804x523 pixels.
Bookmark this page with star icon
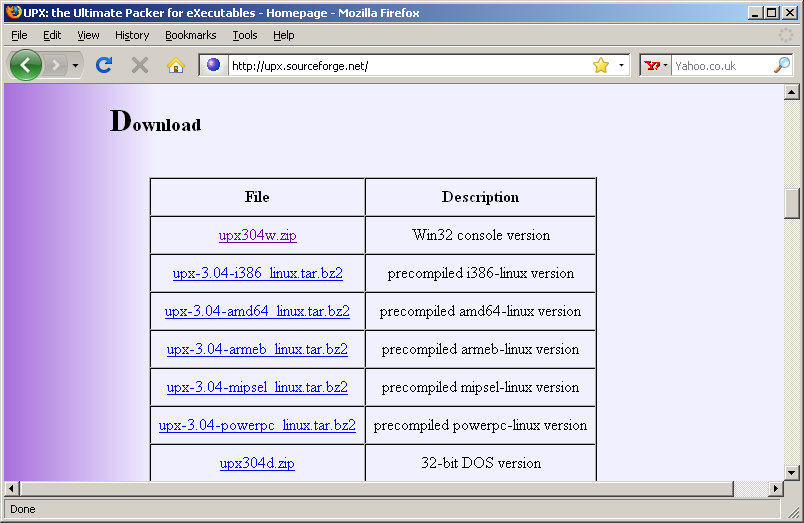[x=600, y=65]
